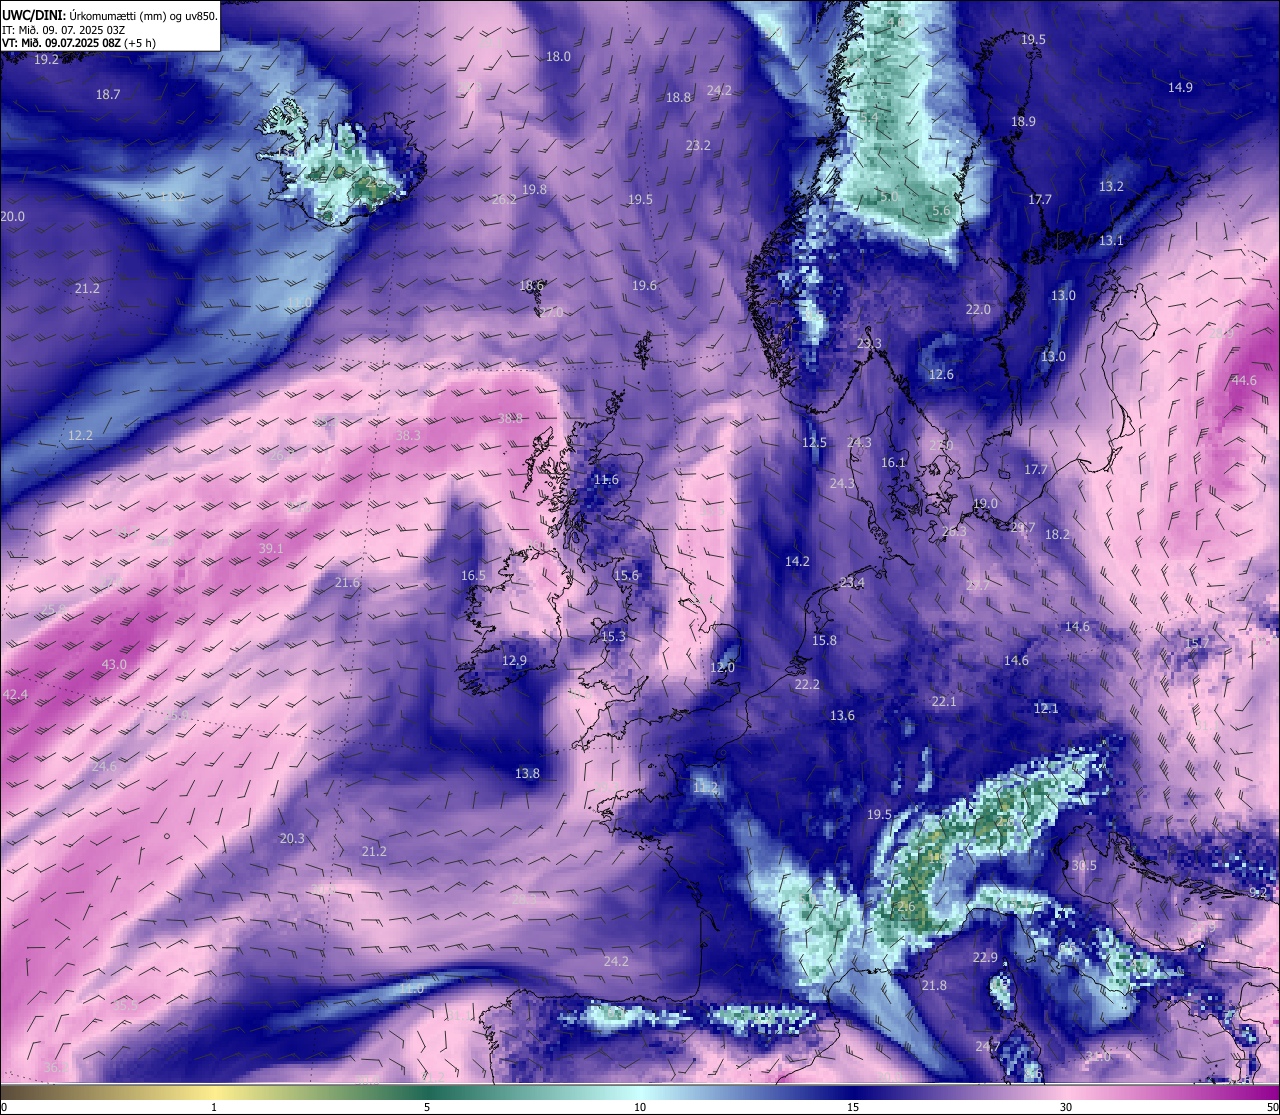Select the 30 tick label on the color scale
This screenshot has height=1115, width=1280.
1066,1107
